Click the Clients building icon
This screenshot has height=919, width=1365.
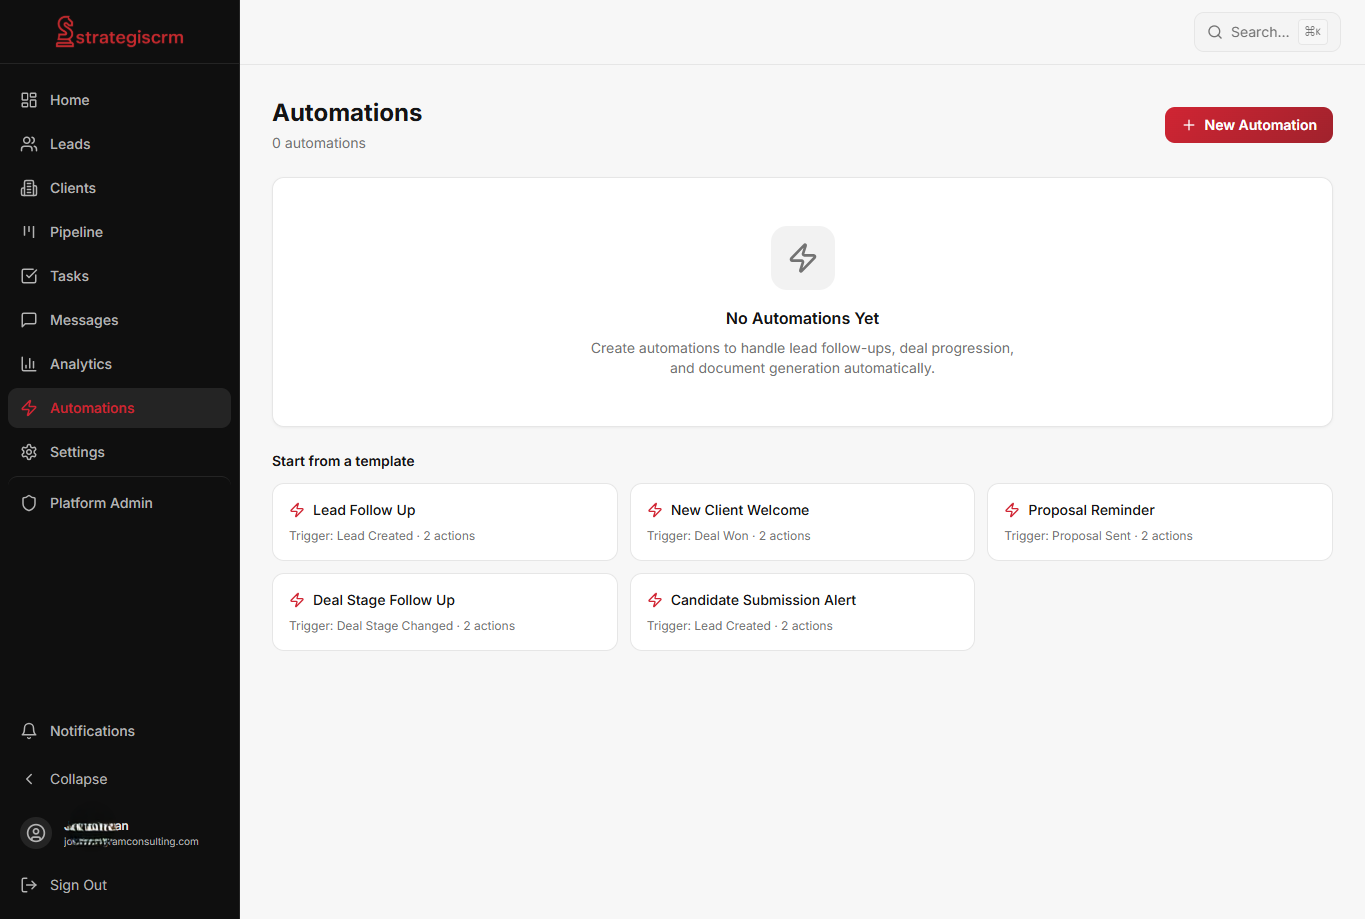click(29, 188)
